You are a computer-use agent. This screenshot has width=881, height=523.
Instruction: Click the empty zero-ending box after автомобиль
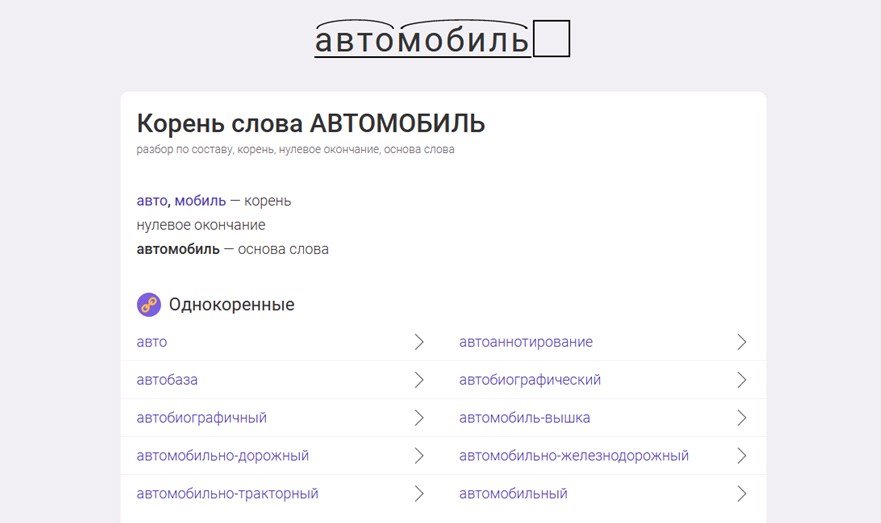tap(551, 38)
